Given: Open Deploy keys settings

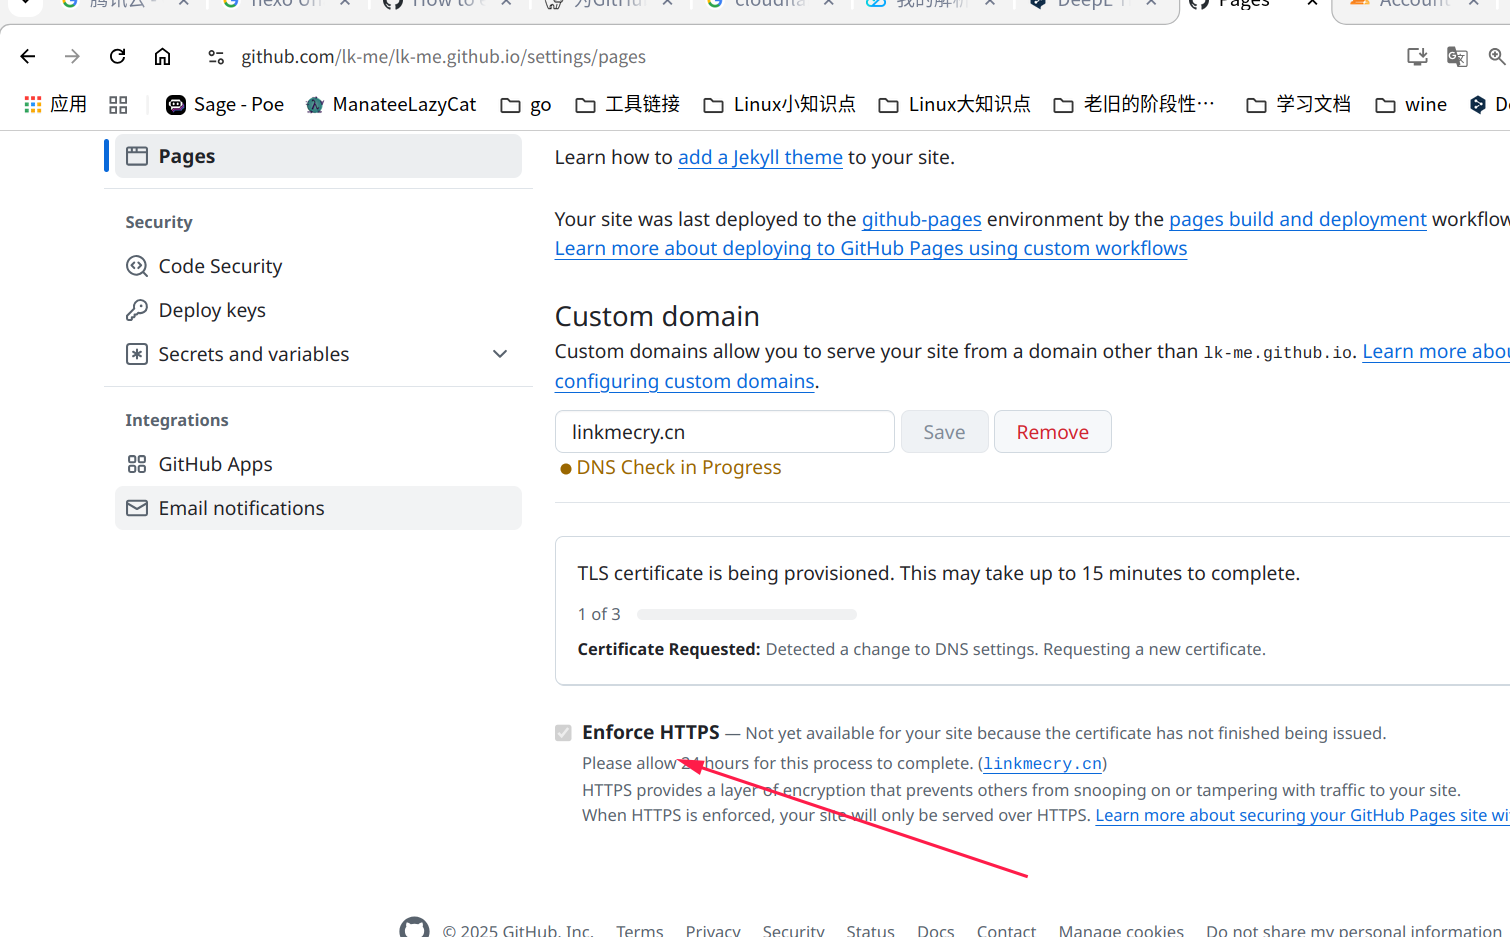Looking at the screenshot, I should 318,310.
